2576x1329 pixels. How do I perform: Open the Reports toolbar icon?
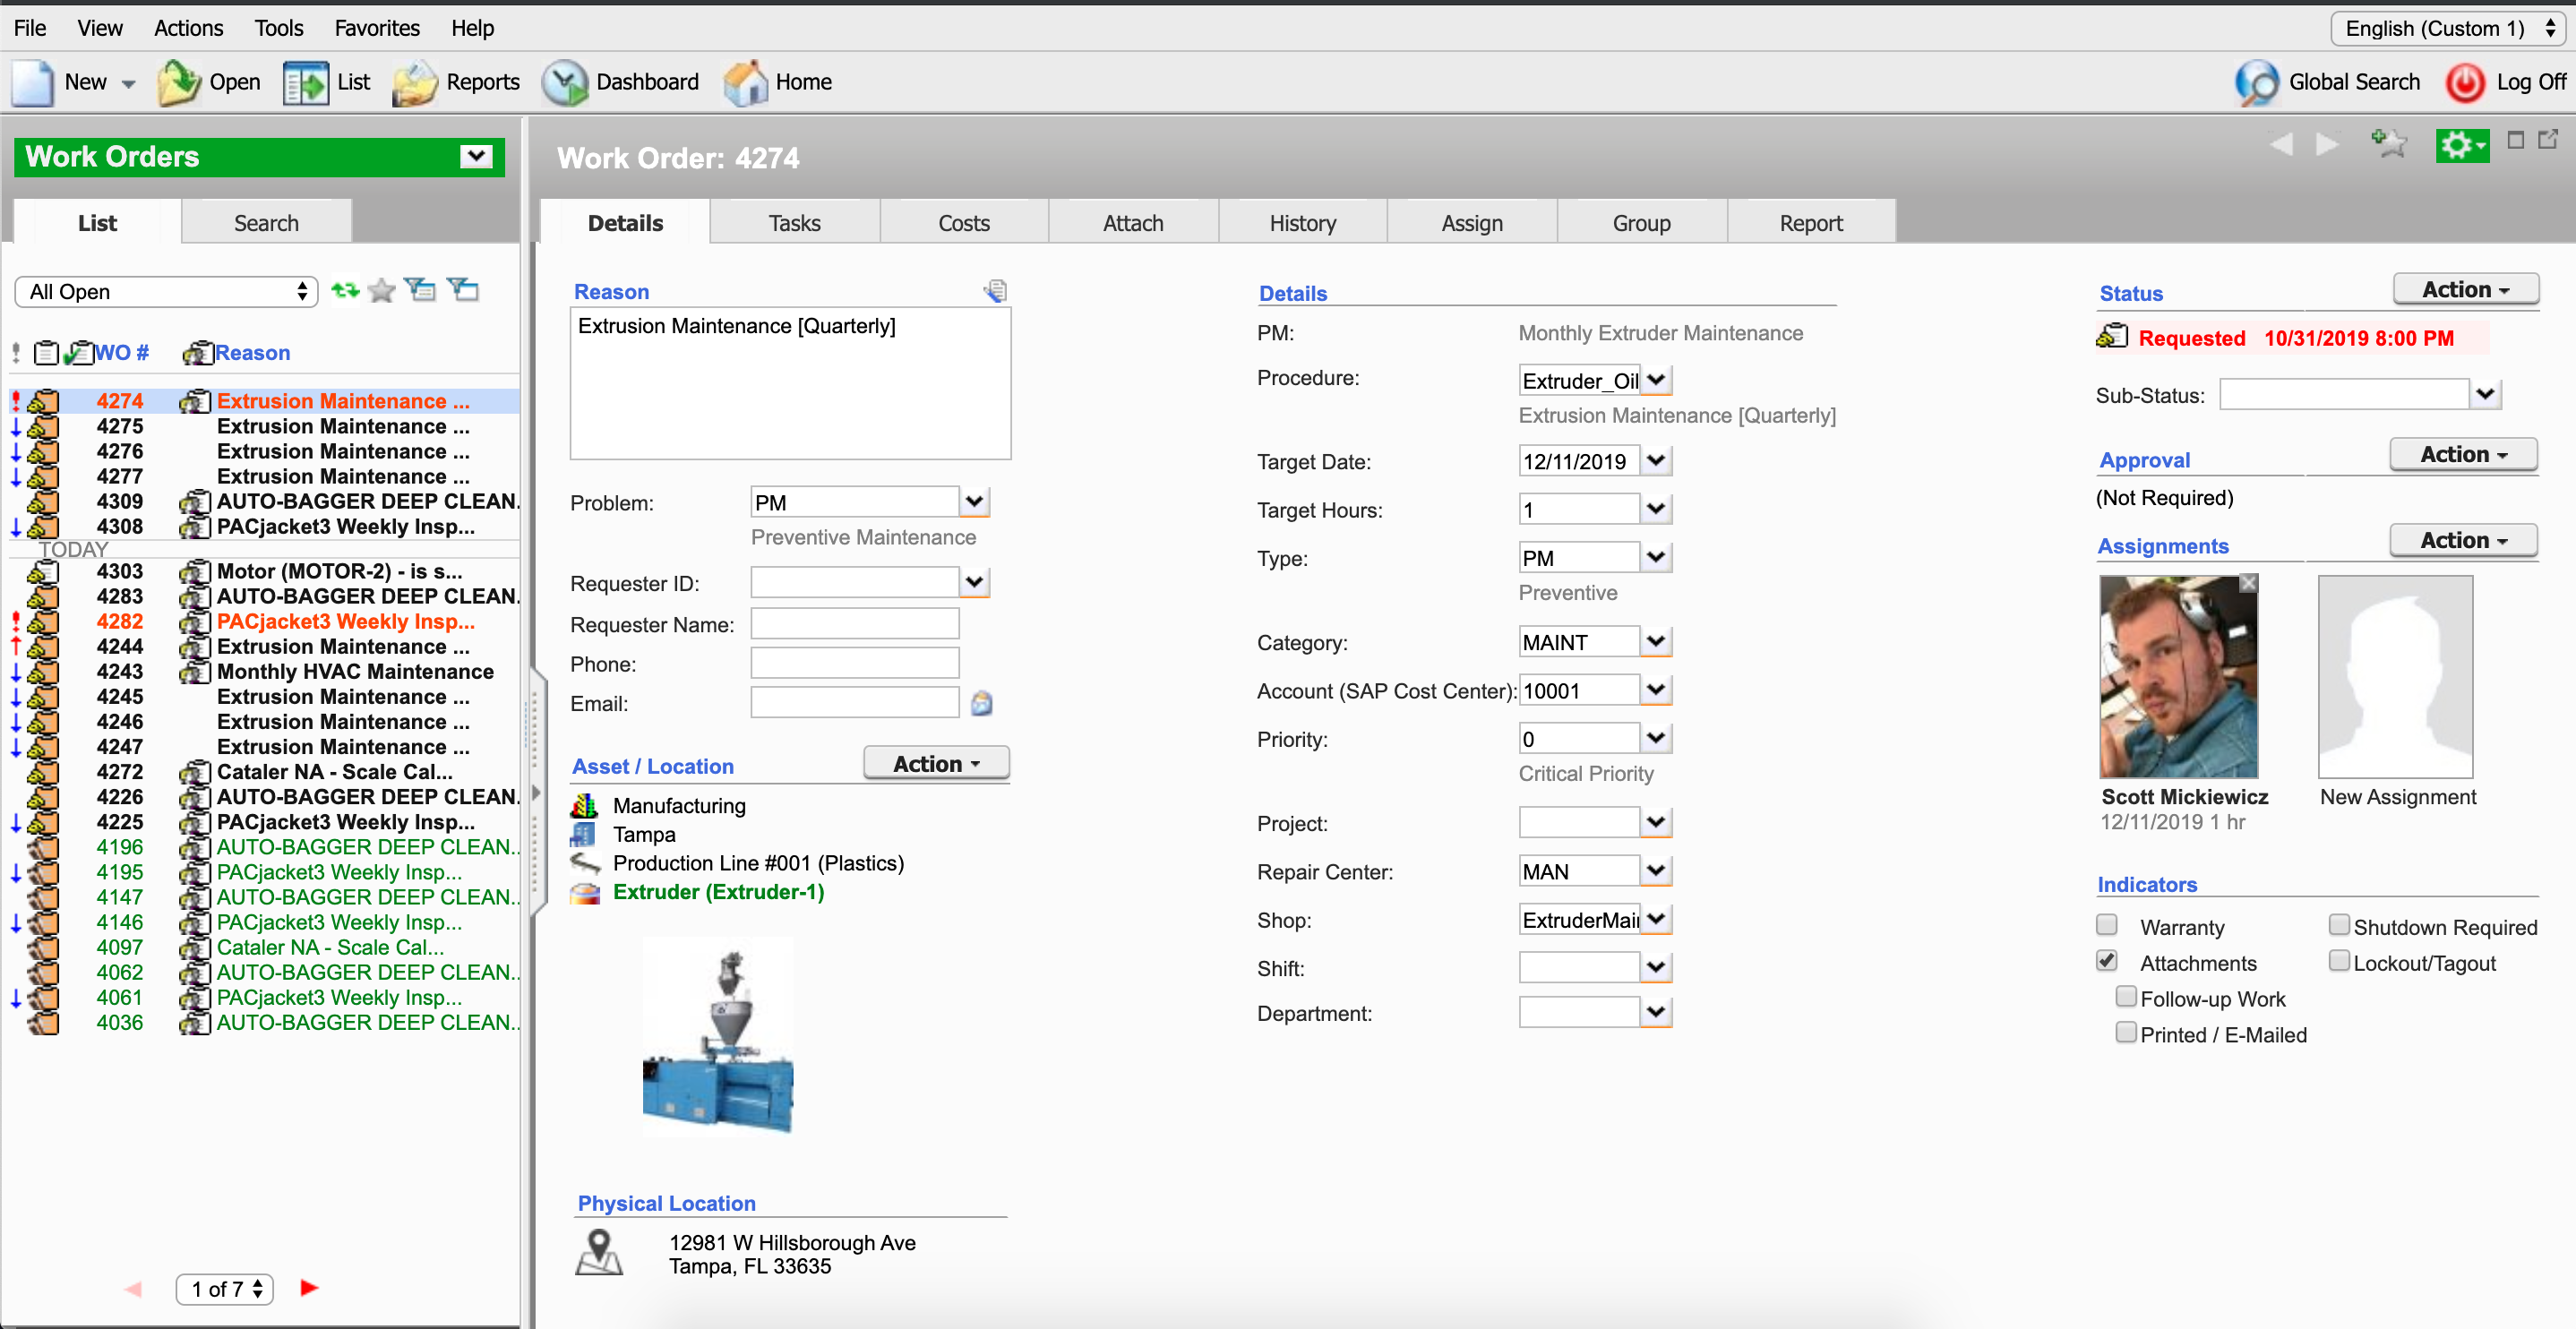414,82
